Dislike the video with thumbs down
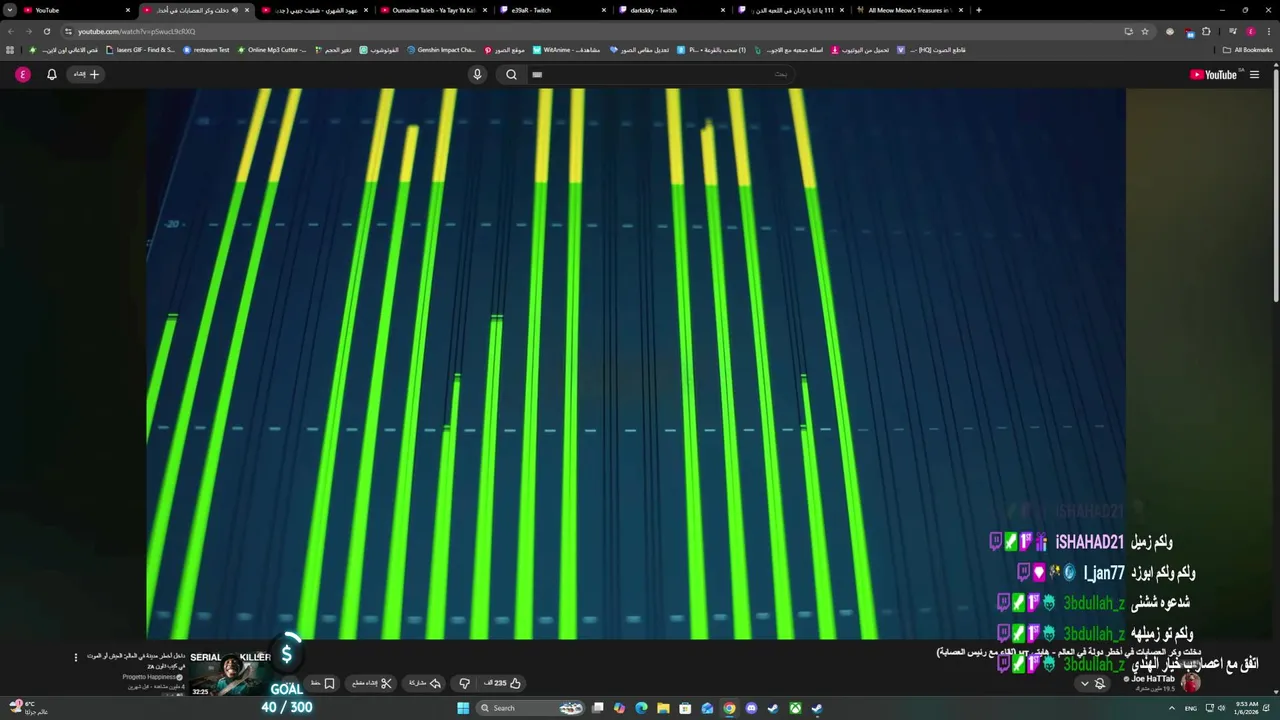This screenshot has width=1280, height=720. tap(464, 683)
